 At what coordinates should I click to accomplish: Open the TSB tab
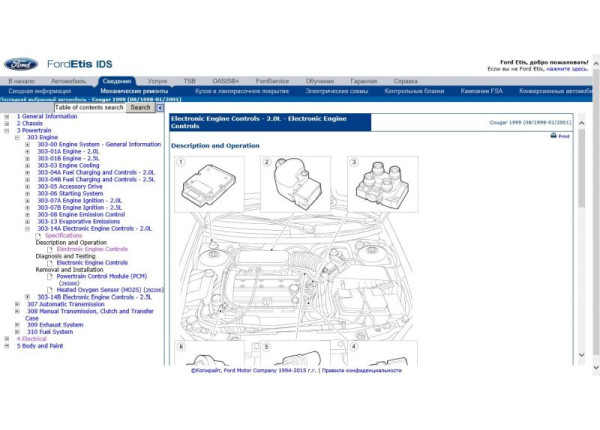[x=189, y=81]
